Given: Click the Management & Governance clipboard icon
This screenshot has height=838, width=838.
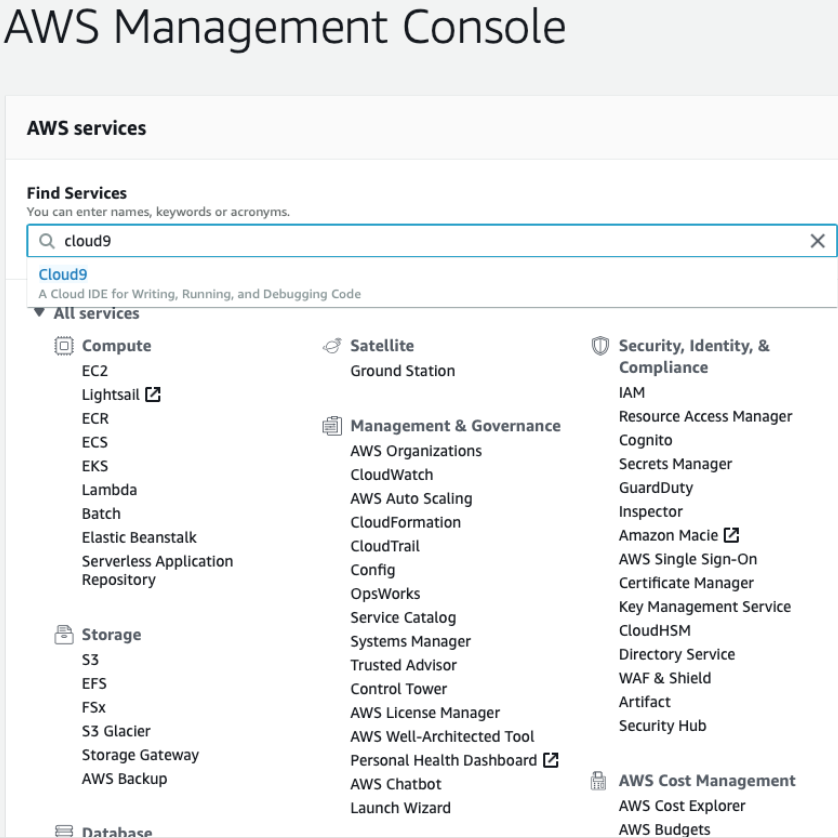Looking at the screenshot, I should (x=332, y=426).
